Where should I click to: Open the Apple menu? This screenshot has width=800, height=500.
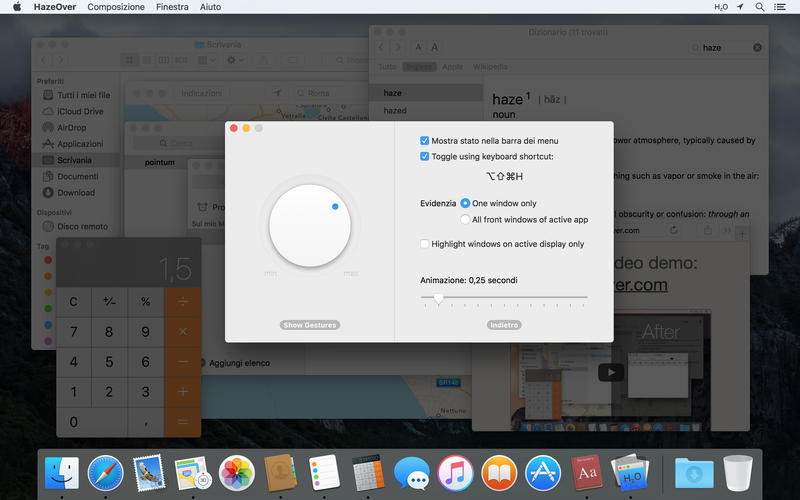(x=17, y=7)
